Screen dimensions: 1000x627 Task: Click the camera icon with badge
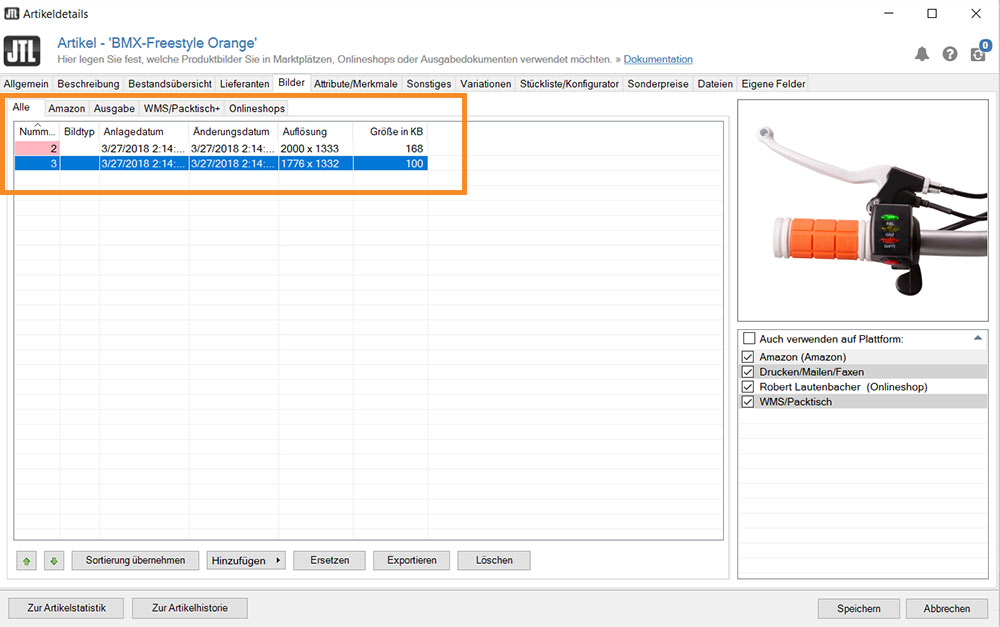pos(978,53)
